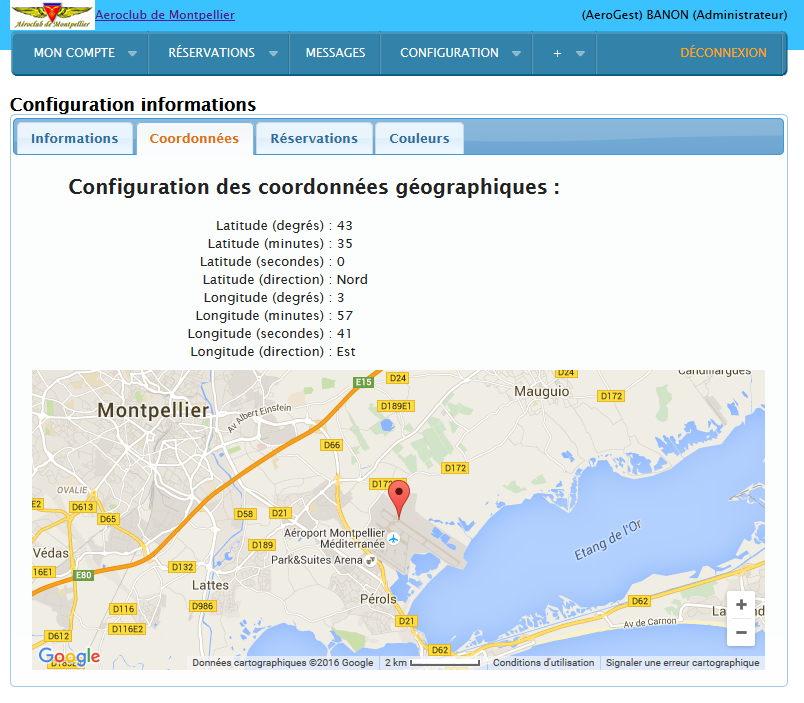Click the D65 road badge

108,519
